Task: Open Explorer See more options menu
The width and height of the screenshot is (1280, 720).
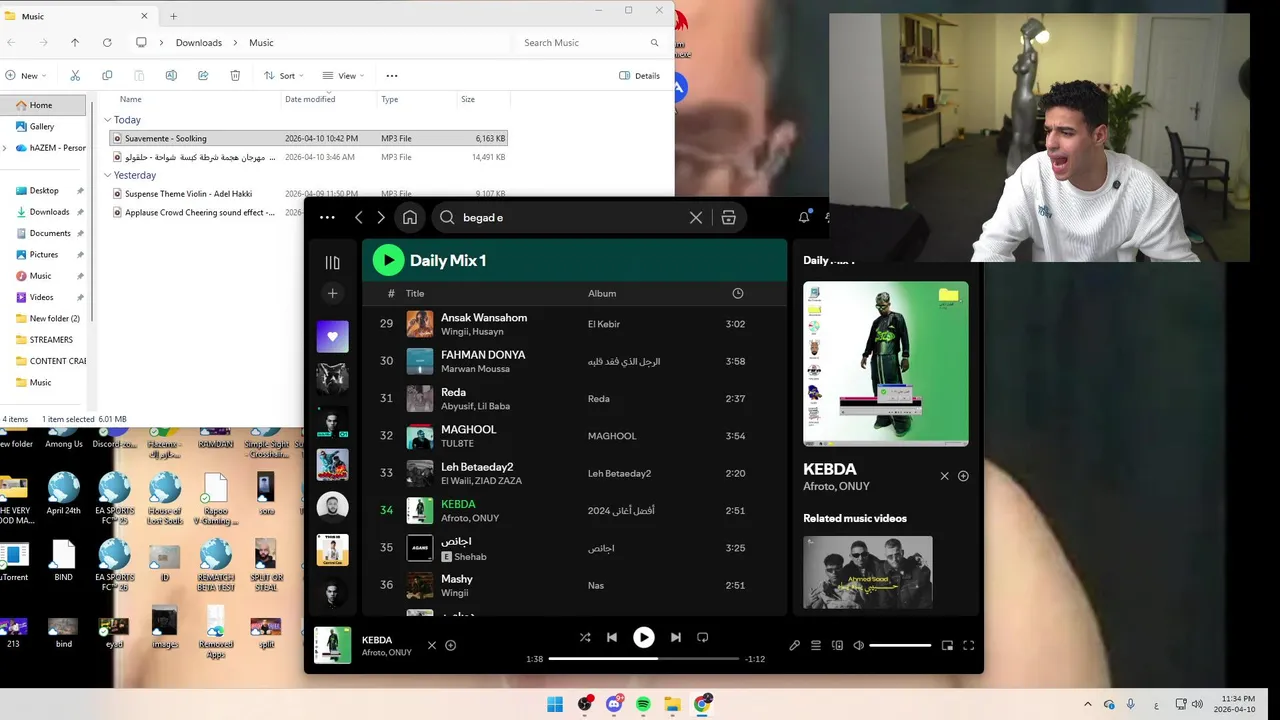Action: (392, 75)
